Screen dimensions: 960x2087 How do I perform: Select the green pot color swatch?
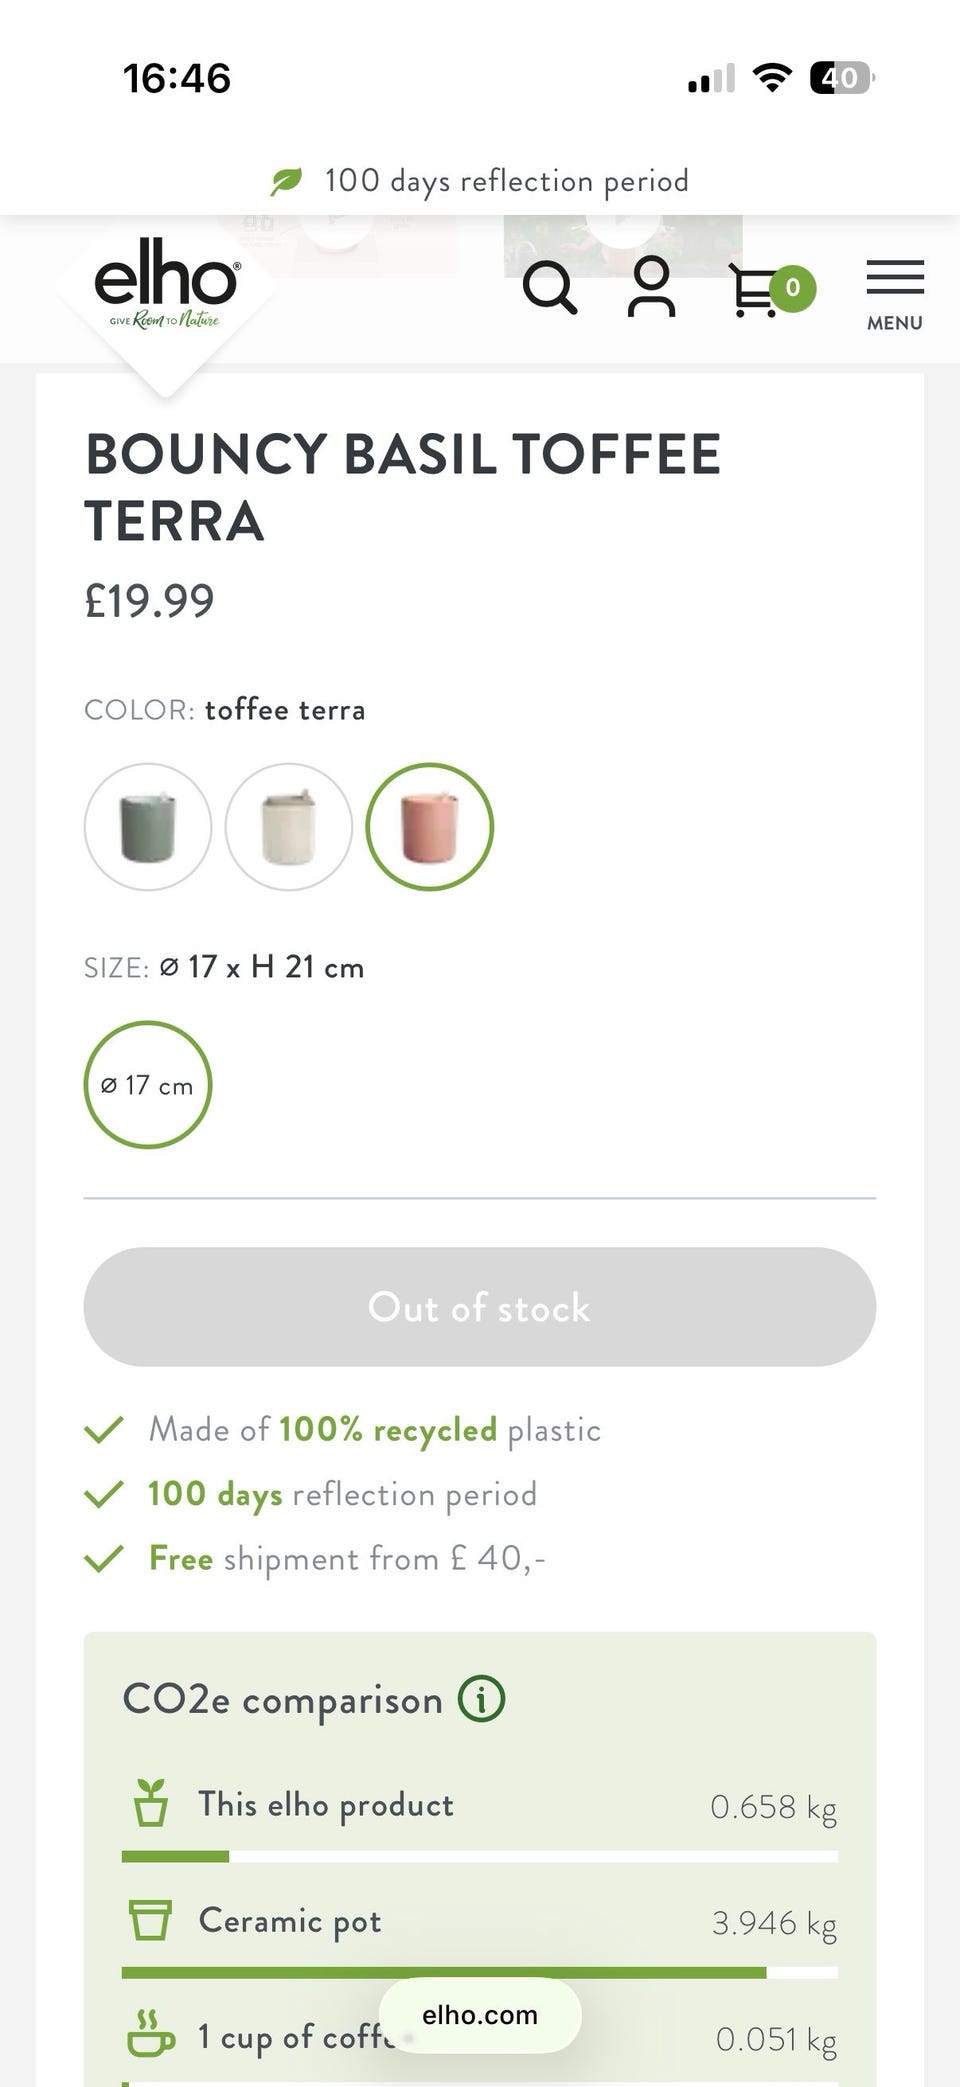tap(148, 827)
